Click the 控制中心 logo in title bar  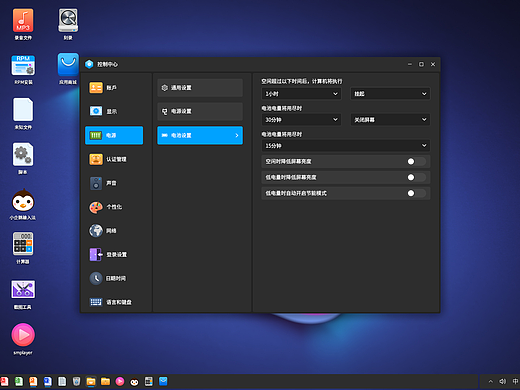tap(89, 64)
